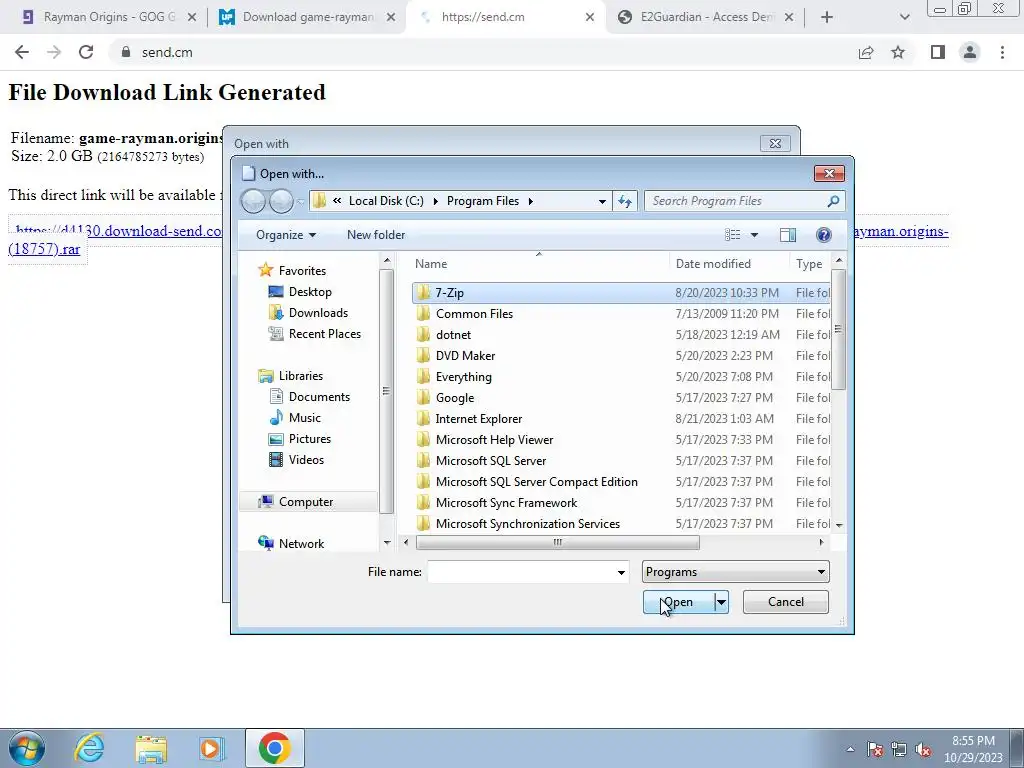Open the File name dropdown arrow
This screenshot has width=1024, height=768.
click(x=621, y=572)
